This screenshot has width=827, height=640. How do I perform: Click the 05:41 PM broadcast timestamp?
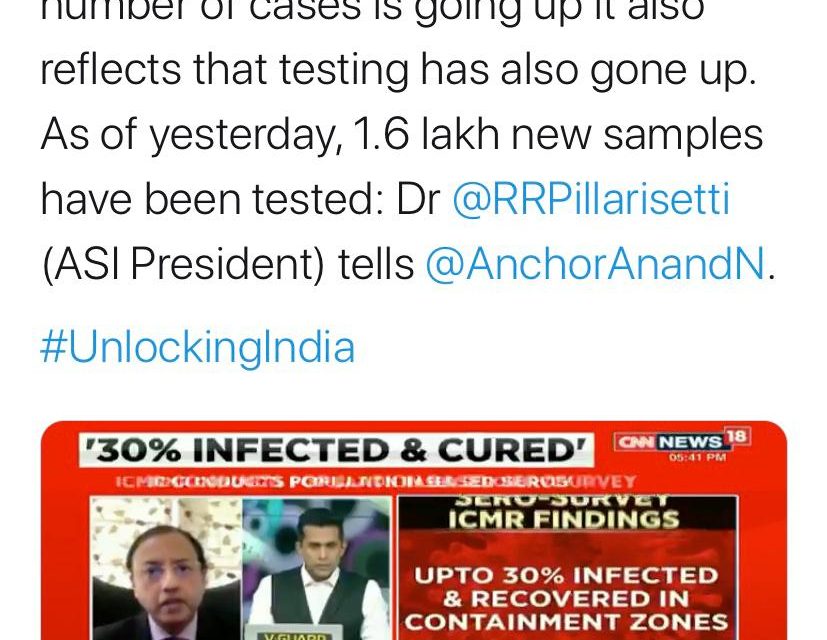pyautogui.click(x=697, y=458)
